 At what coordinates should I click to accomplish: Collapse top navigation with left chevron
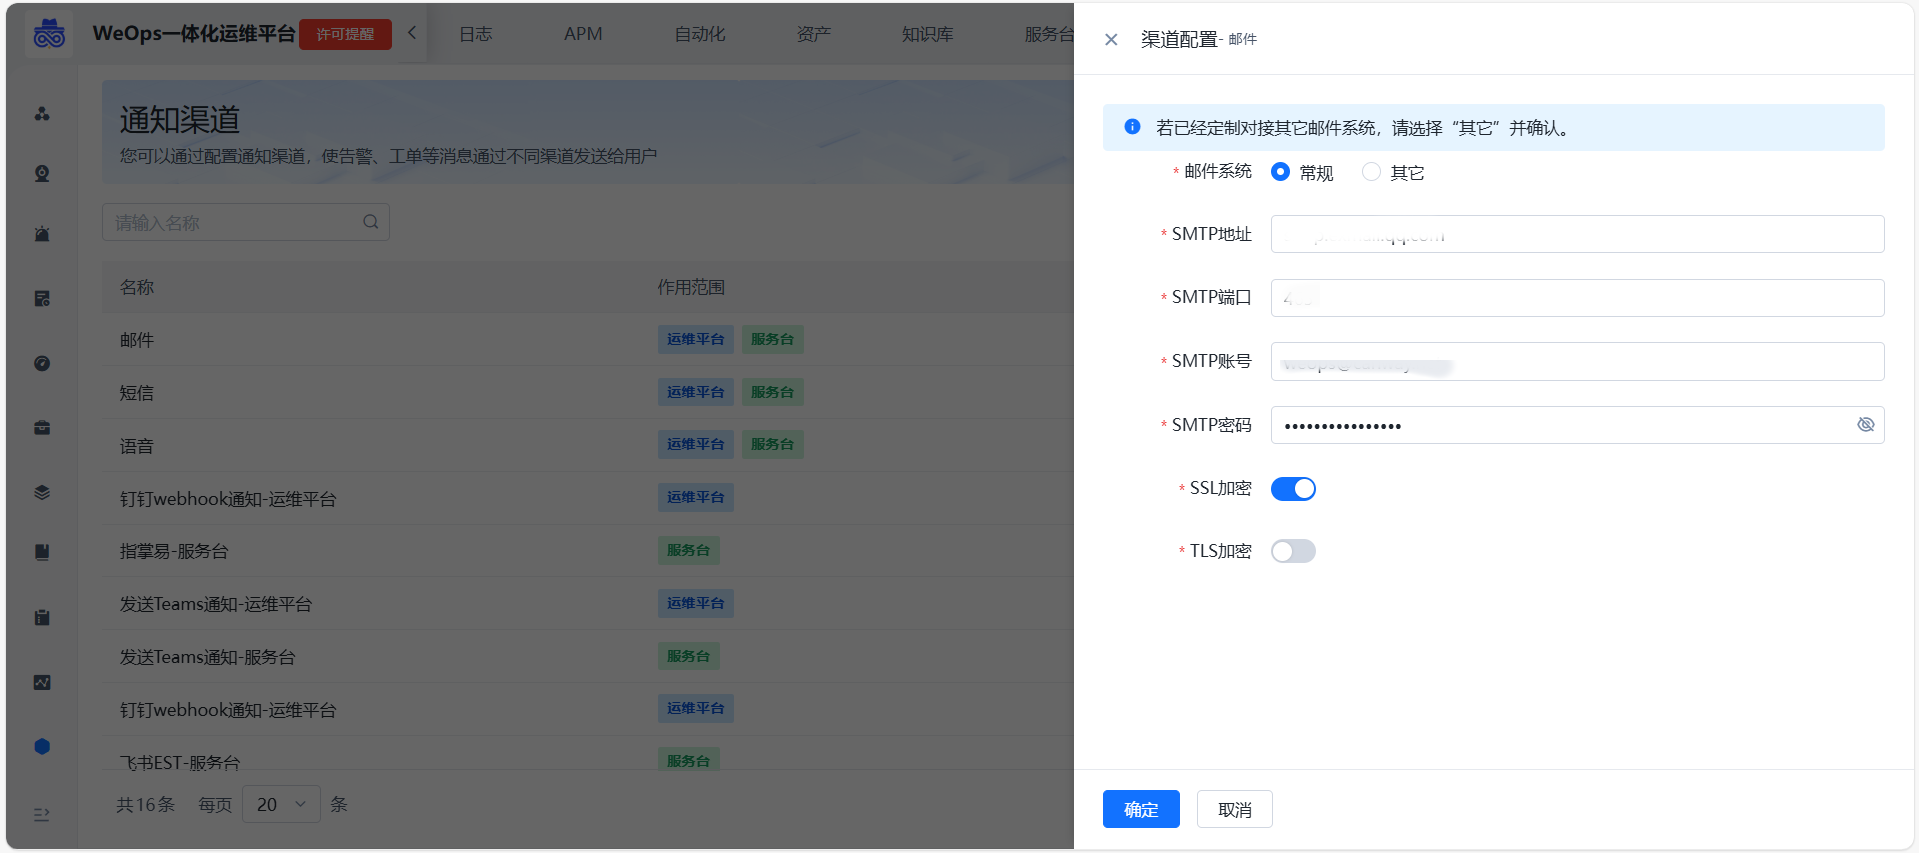pyautogui.click(x=412, y=33)
